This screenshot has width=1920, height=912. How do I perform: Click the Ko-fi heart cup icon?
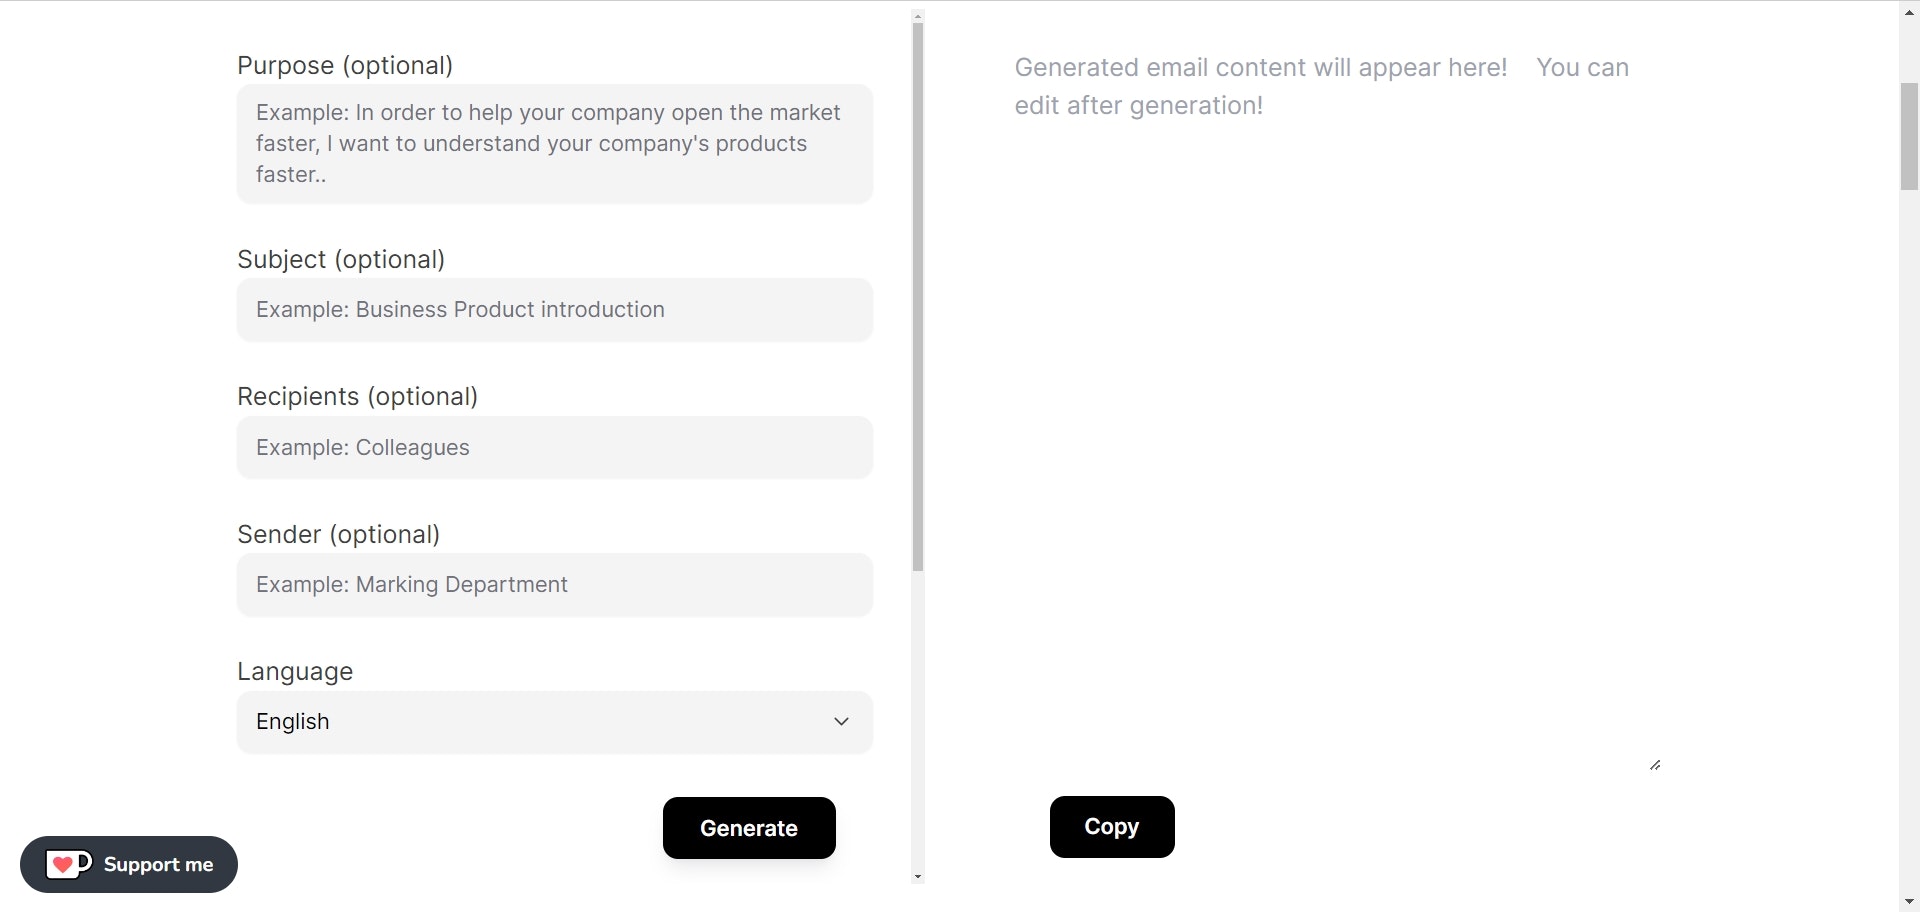click(x=68, y=864)
